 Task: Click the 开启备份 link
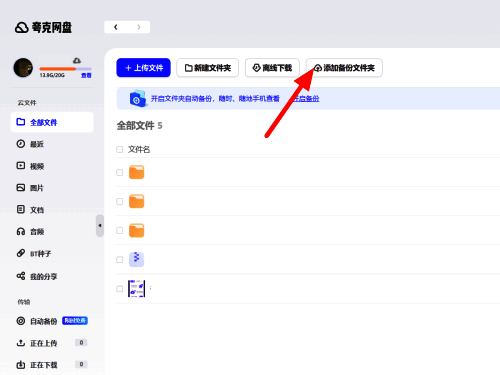click(x=306, y=99)
